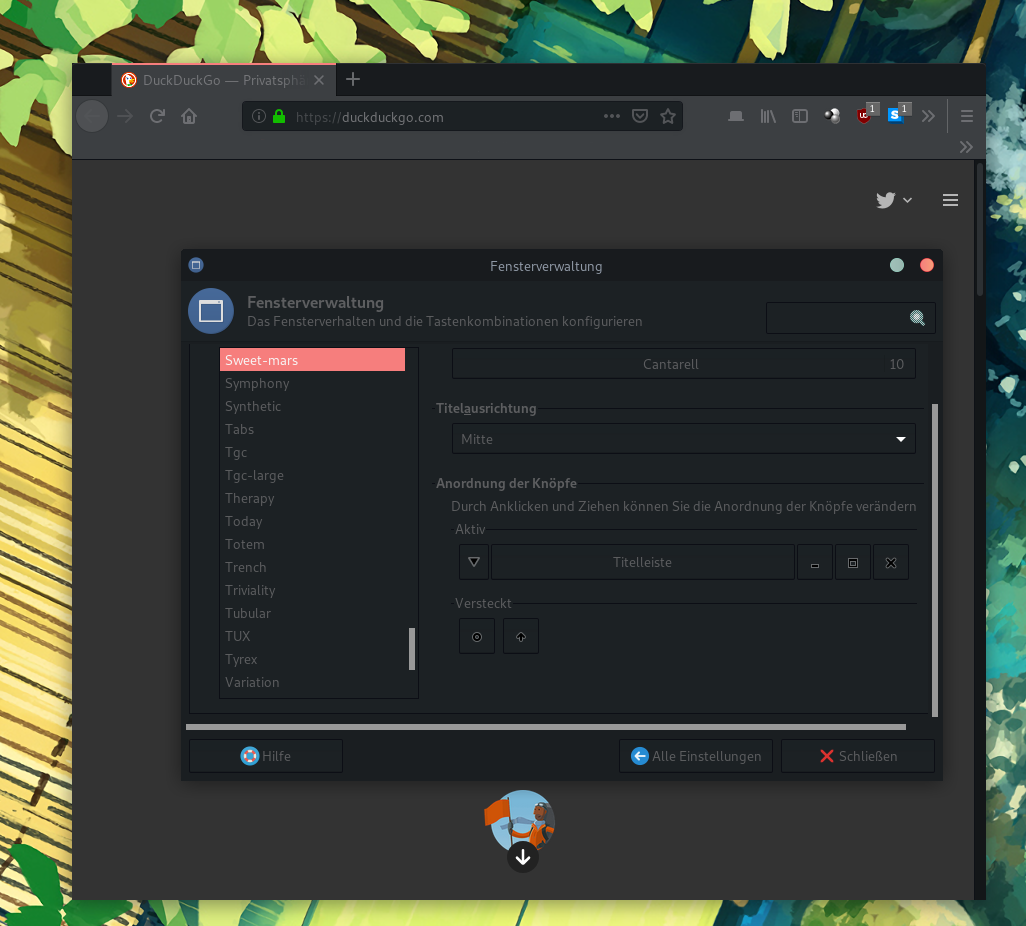This screenshot has width=1026, height=926.
Task: Expand the Twitter account dropdown on DuckDuckGo
Action: 906,200
